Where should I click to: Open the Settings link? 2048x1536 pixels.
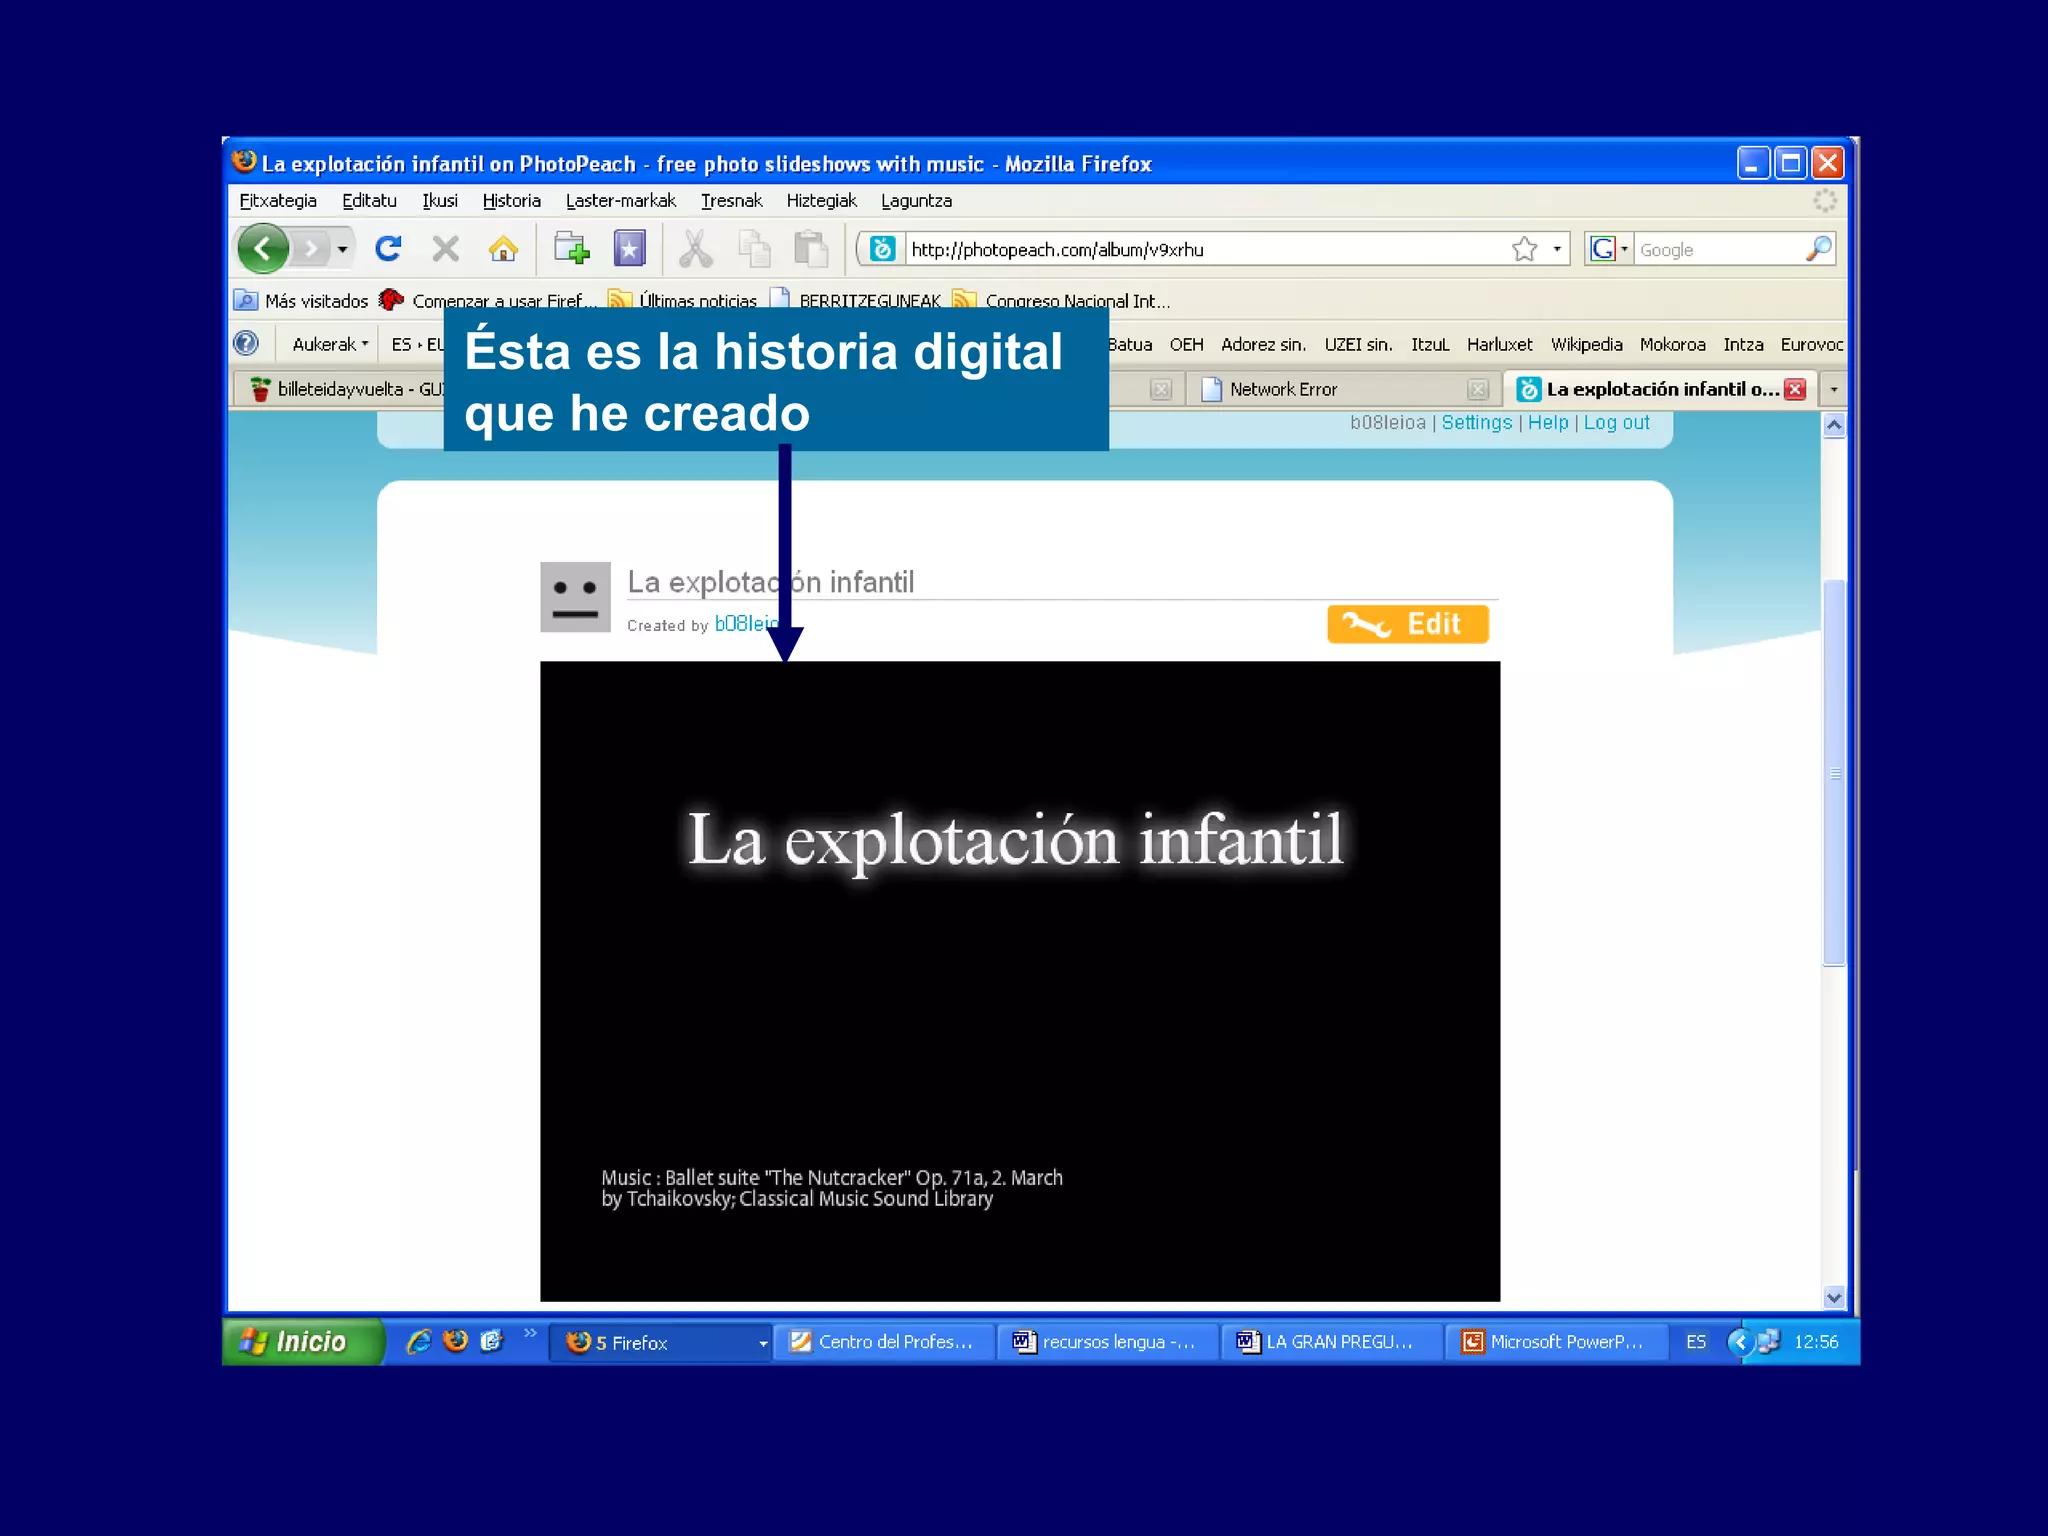1476,422
